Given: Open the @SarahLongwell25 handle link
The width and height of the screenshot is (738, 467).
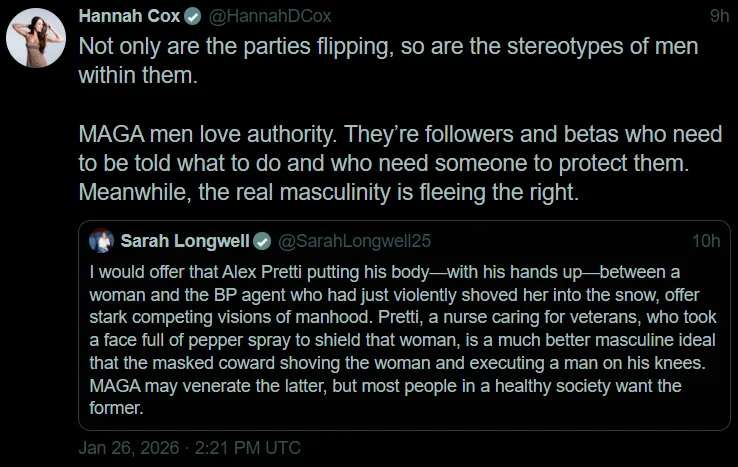Looking at the screenshot, I should (x=354, y=241).
